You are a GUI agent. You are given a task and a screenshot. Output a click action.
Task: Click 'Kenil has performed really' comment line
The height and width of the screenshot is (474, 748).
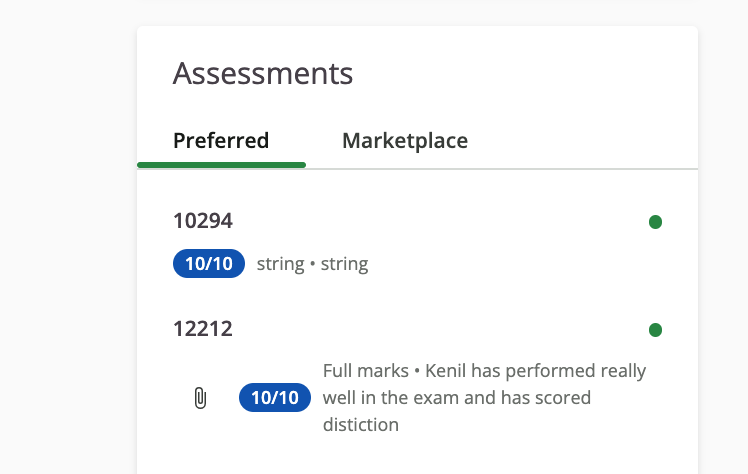(x=535, y=371)
